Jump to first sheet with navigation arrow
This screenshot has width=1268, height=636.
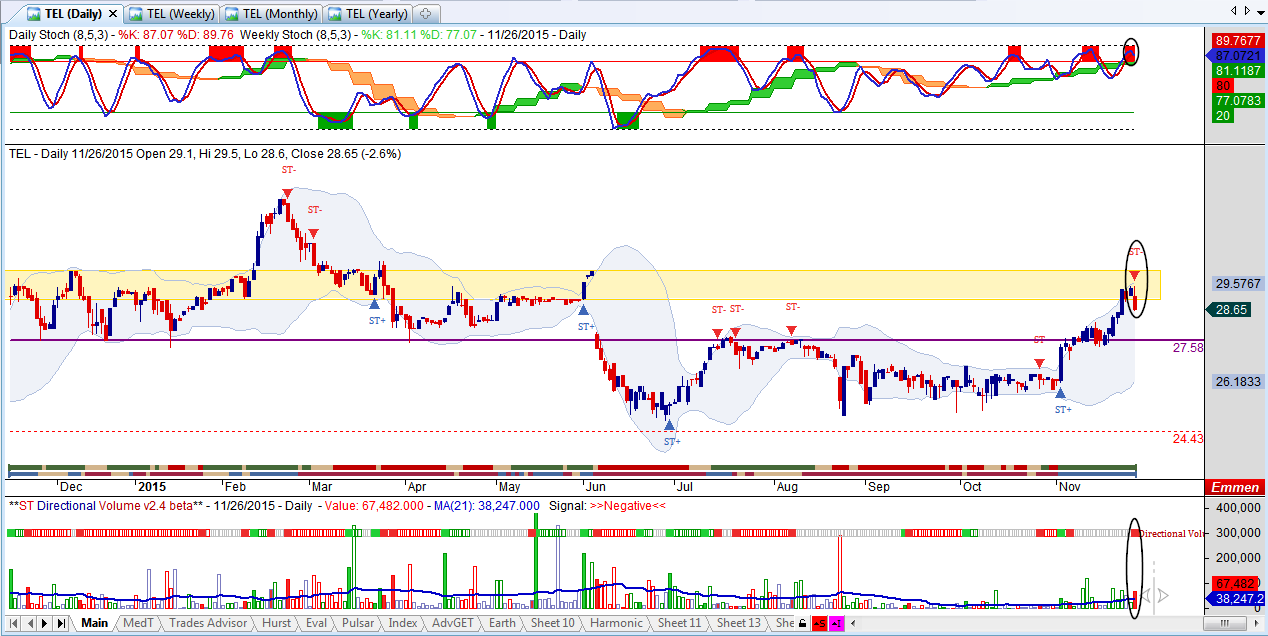pos(13,623)
